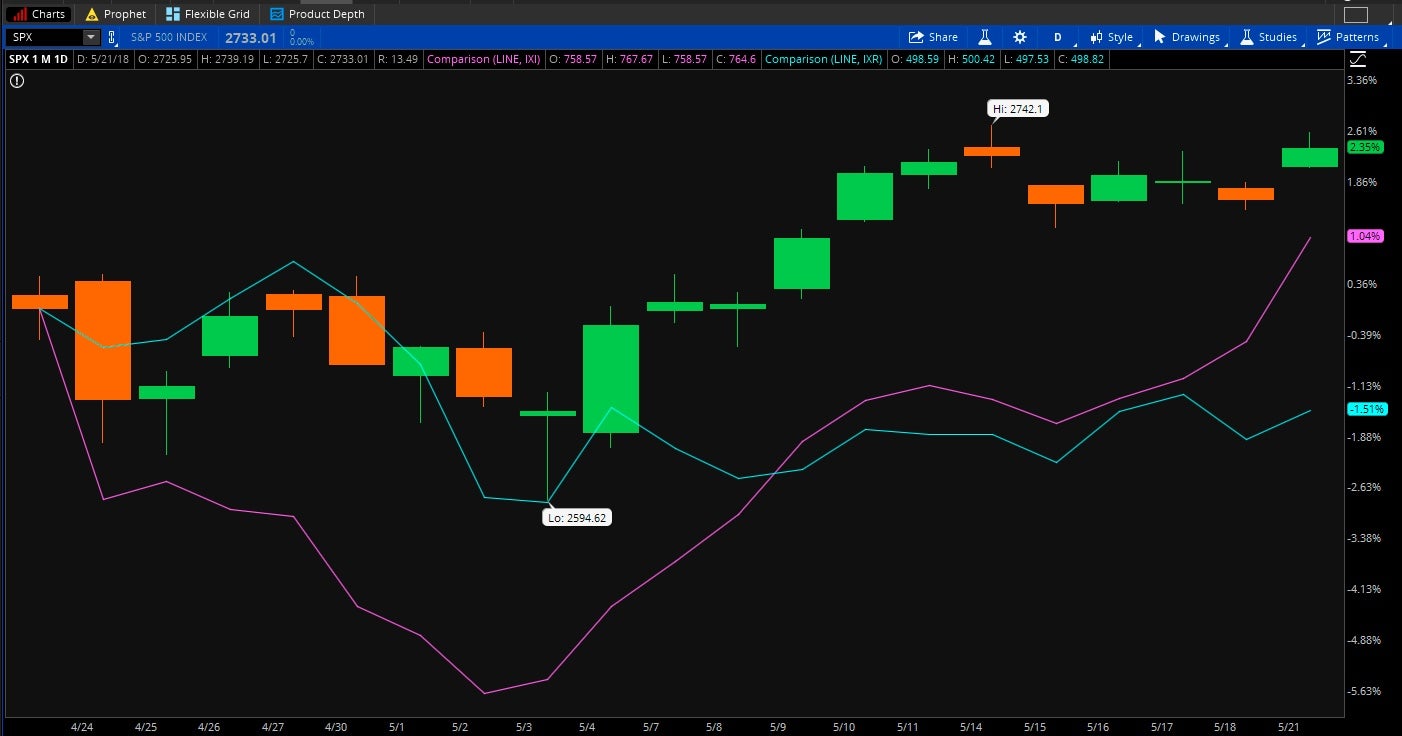Click the Comparison (LINE, IXI) label
The width and height of the screenshot is (1402, 736).
pos(483,59)
